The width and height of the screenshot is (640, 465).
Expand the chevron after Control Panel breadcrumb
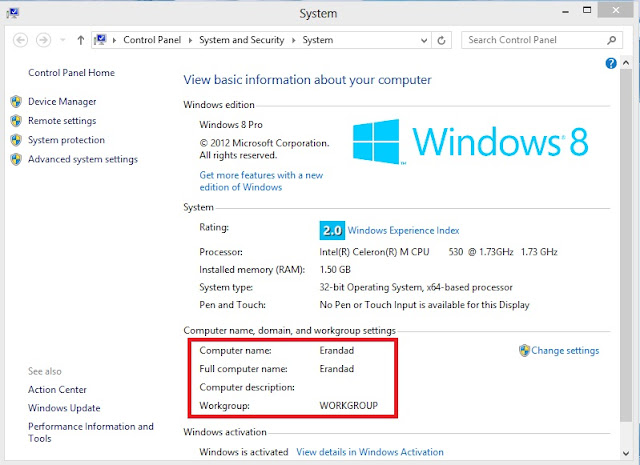[190, 40]
